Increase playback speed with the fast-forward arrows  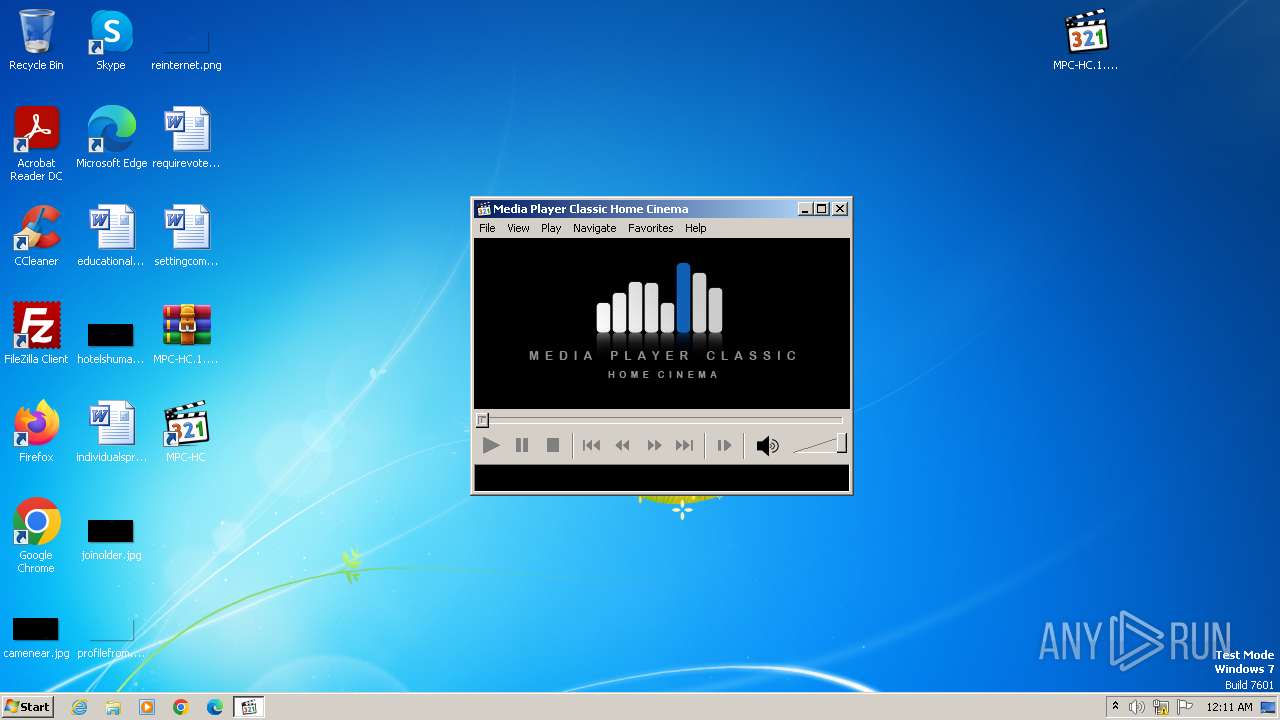pos(654,446)
